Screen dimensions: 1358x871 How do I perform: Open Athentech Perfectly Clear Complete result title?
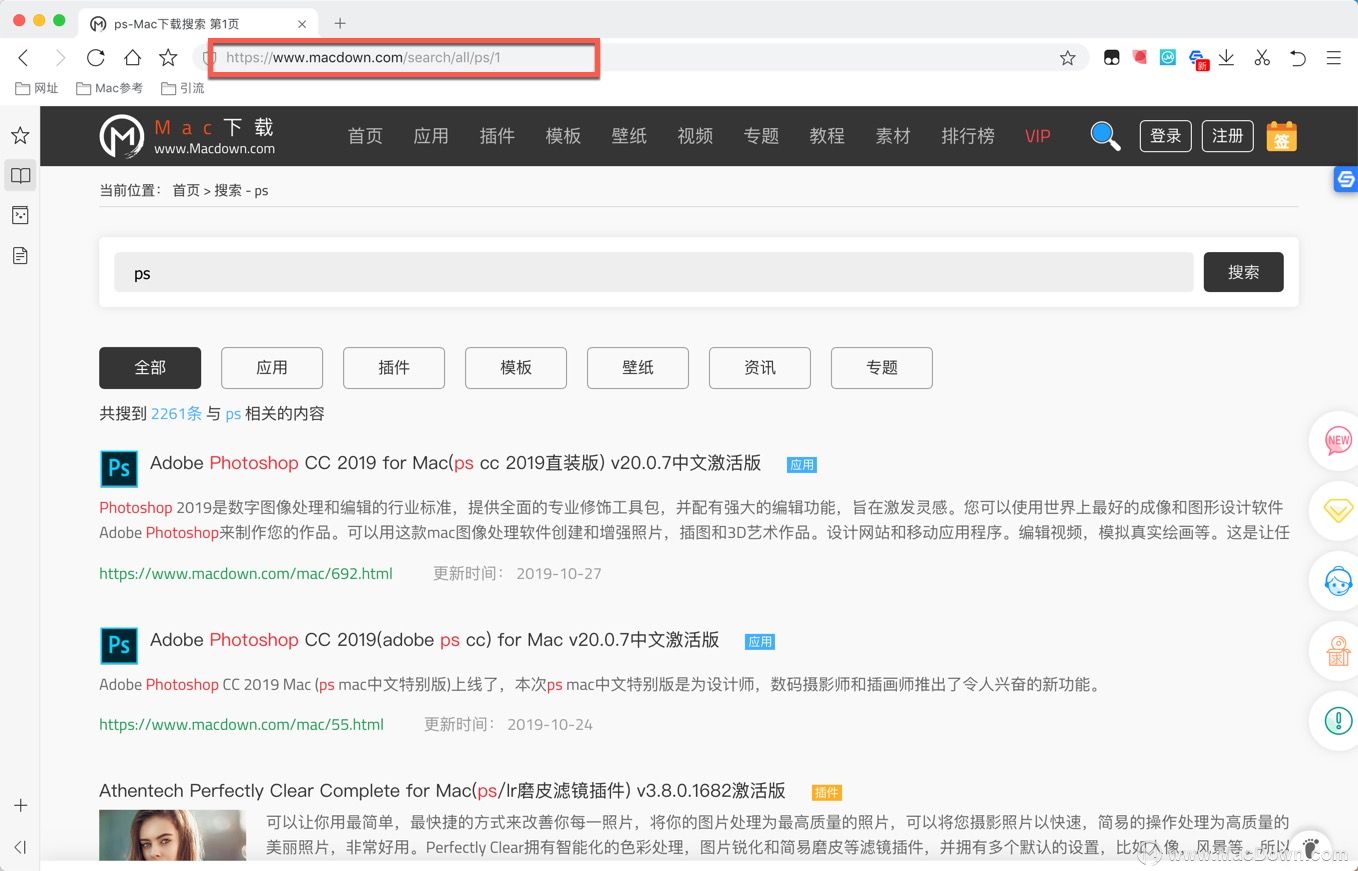[x=442, y=791]
